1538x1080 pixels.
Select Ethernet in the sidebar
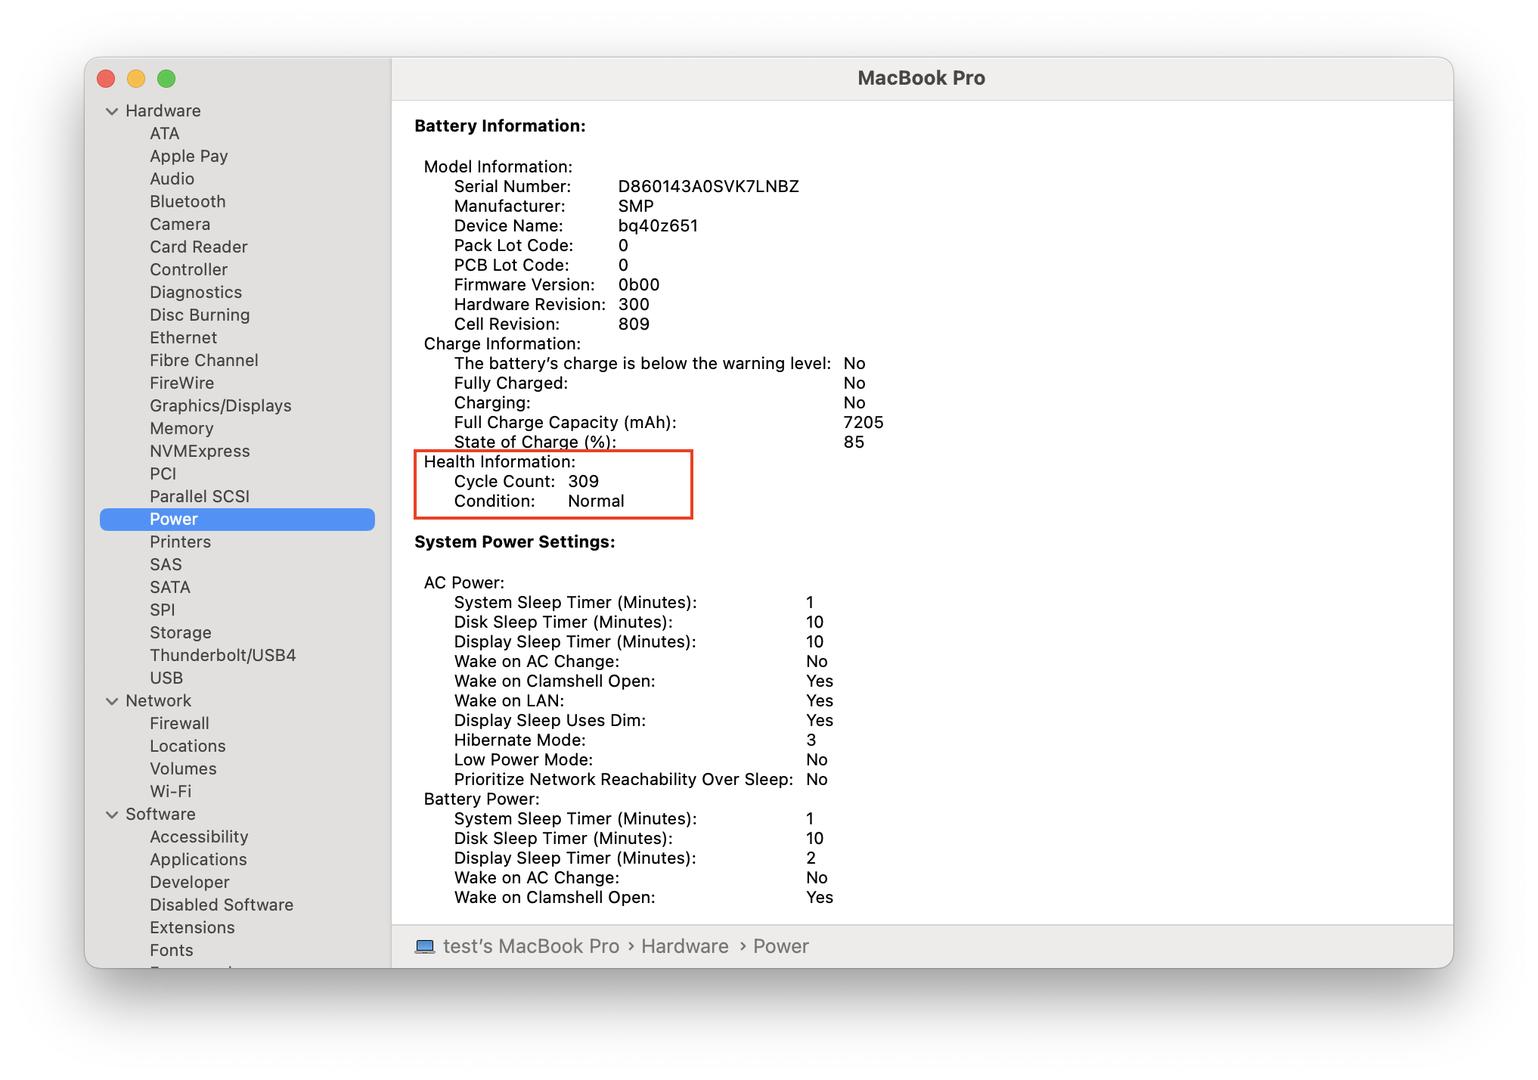[183, 338]
